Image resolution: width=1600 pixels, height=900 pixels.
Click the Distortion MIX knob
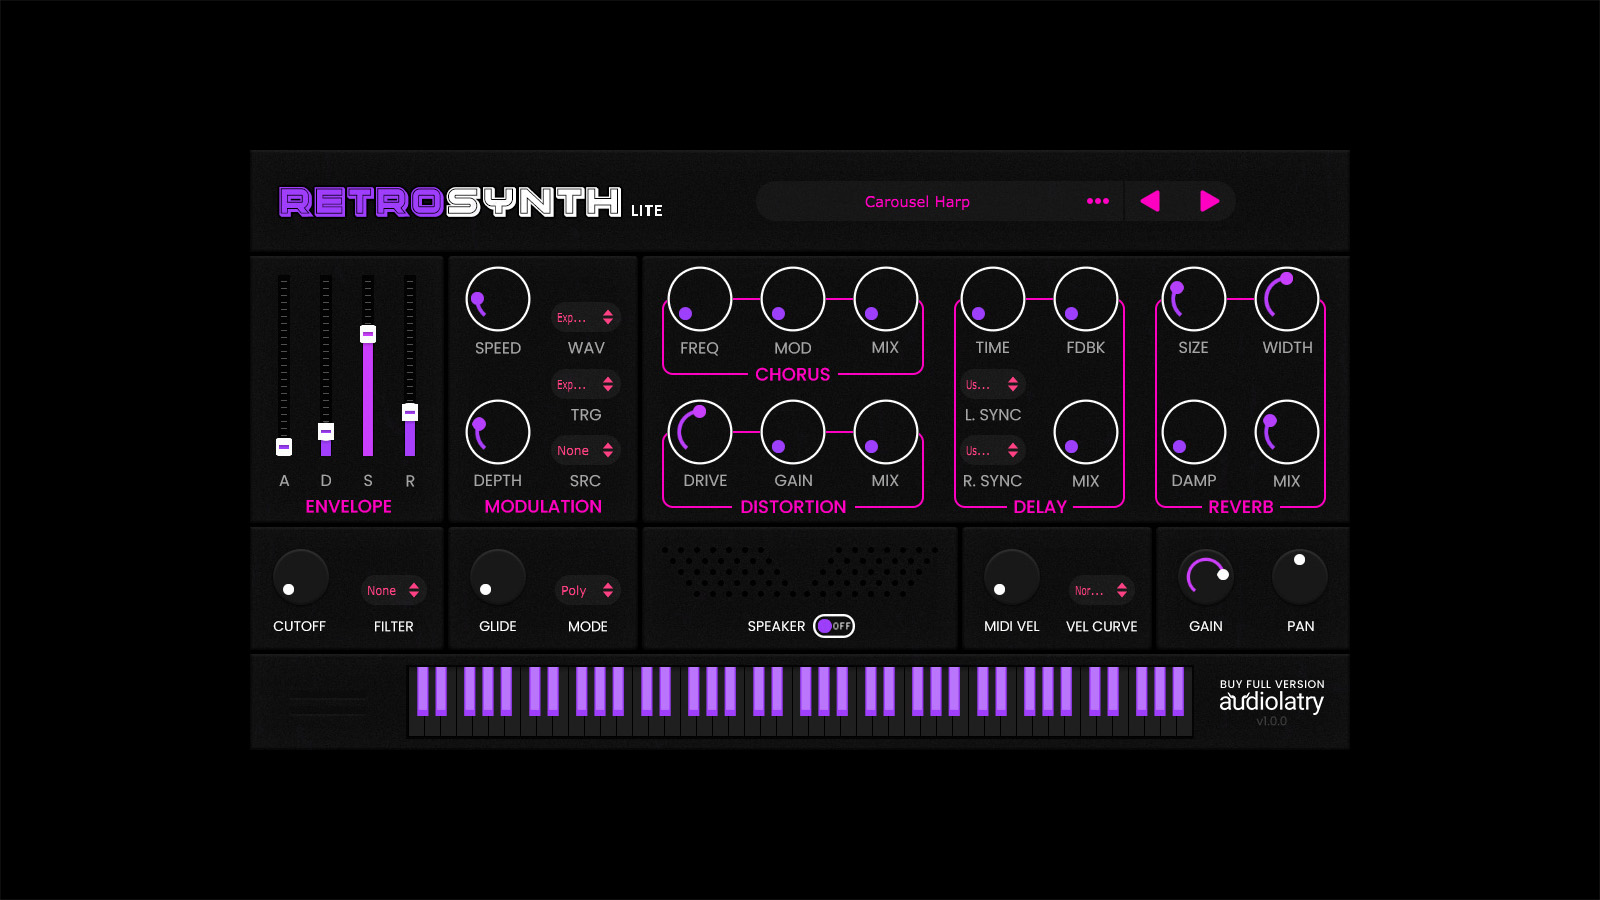886,432
